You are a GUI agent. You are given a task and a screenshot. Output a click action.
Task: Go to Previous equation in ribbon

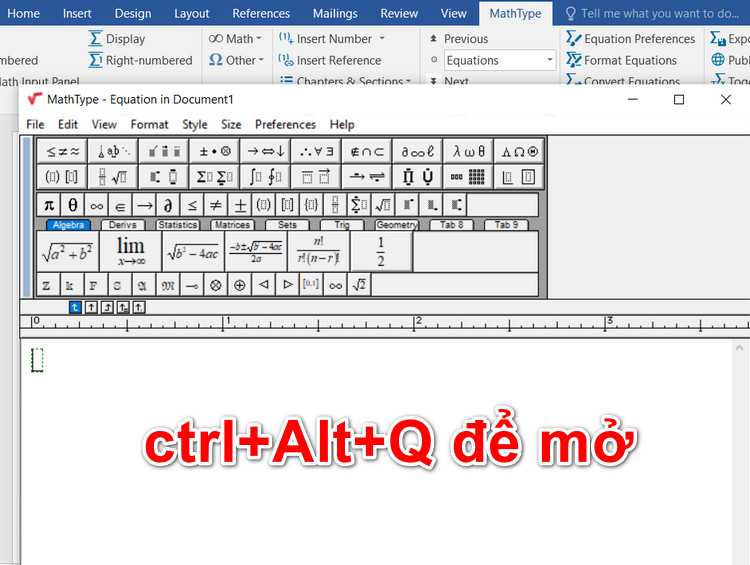459,39
